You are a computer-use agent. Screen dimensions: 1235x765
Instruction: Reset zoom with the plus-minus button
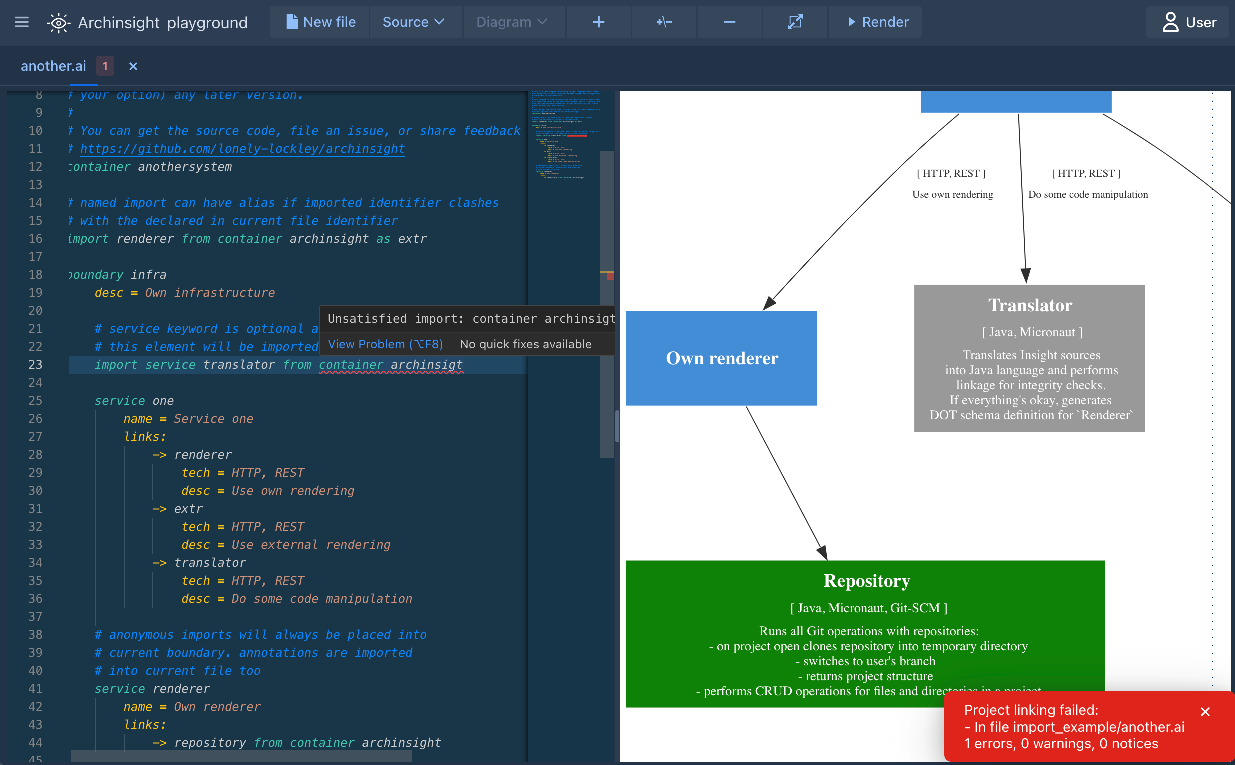[664, 22]
